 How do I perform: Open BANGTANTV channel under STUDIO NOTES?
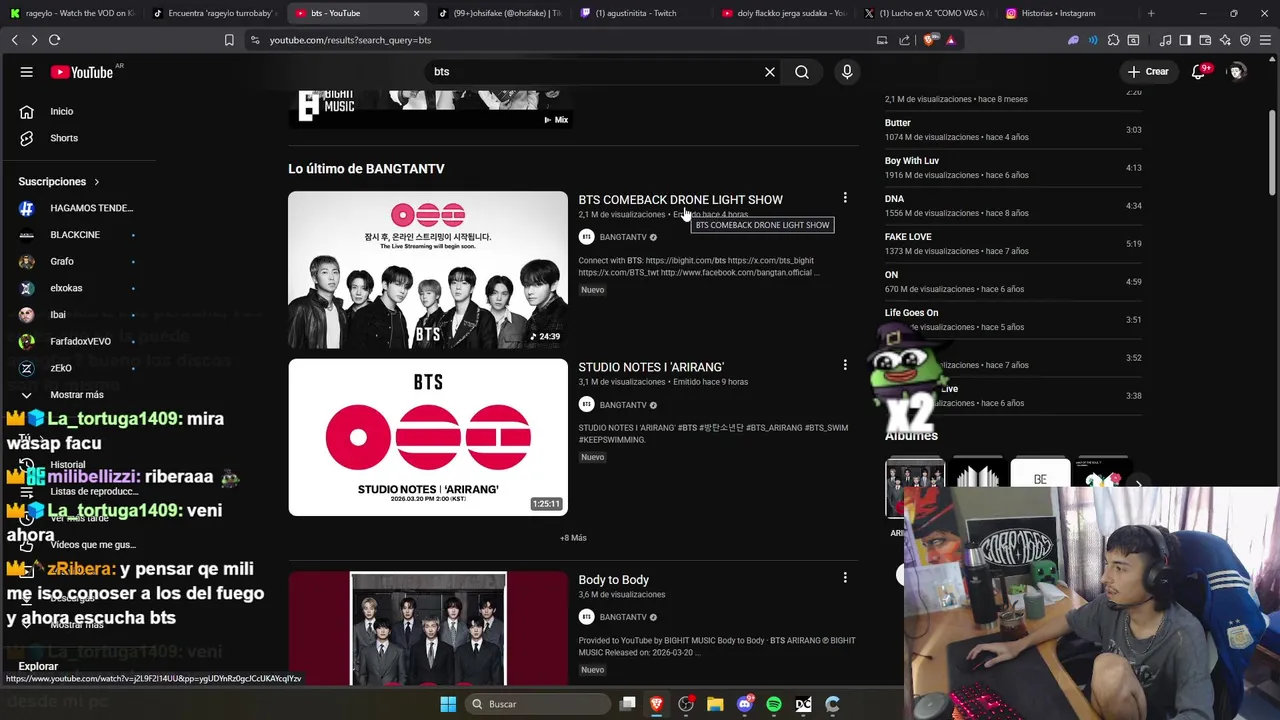tap(623, 405)
